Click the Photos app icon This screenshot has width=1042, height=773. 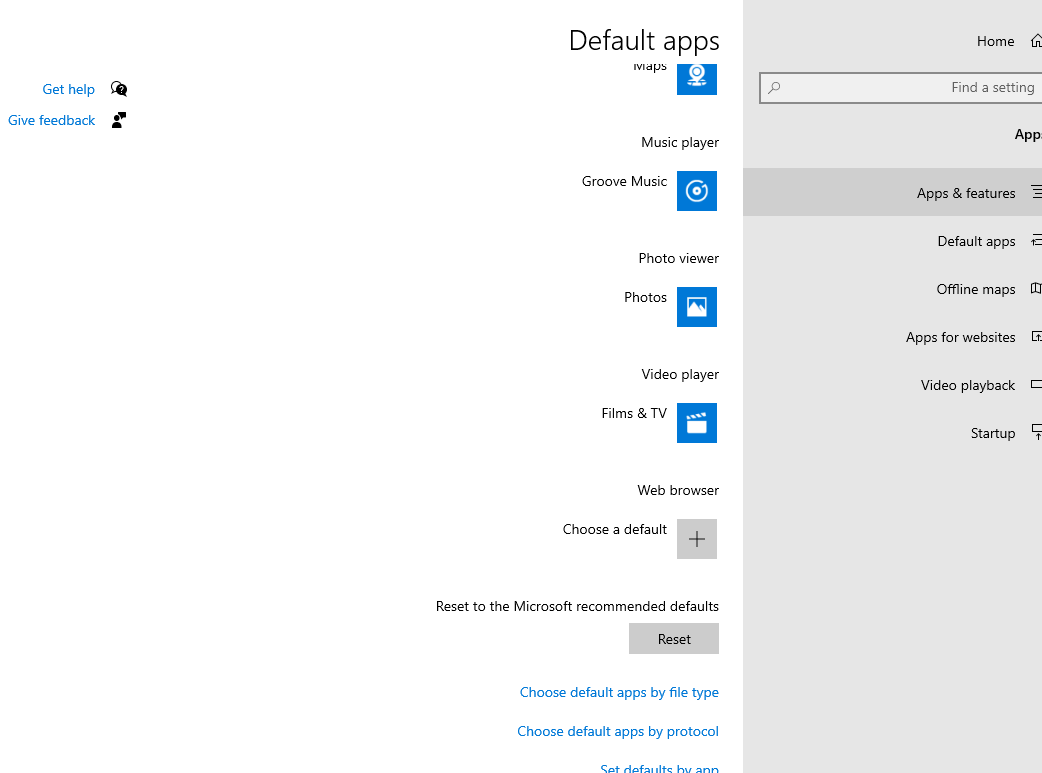coord(696,307)
